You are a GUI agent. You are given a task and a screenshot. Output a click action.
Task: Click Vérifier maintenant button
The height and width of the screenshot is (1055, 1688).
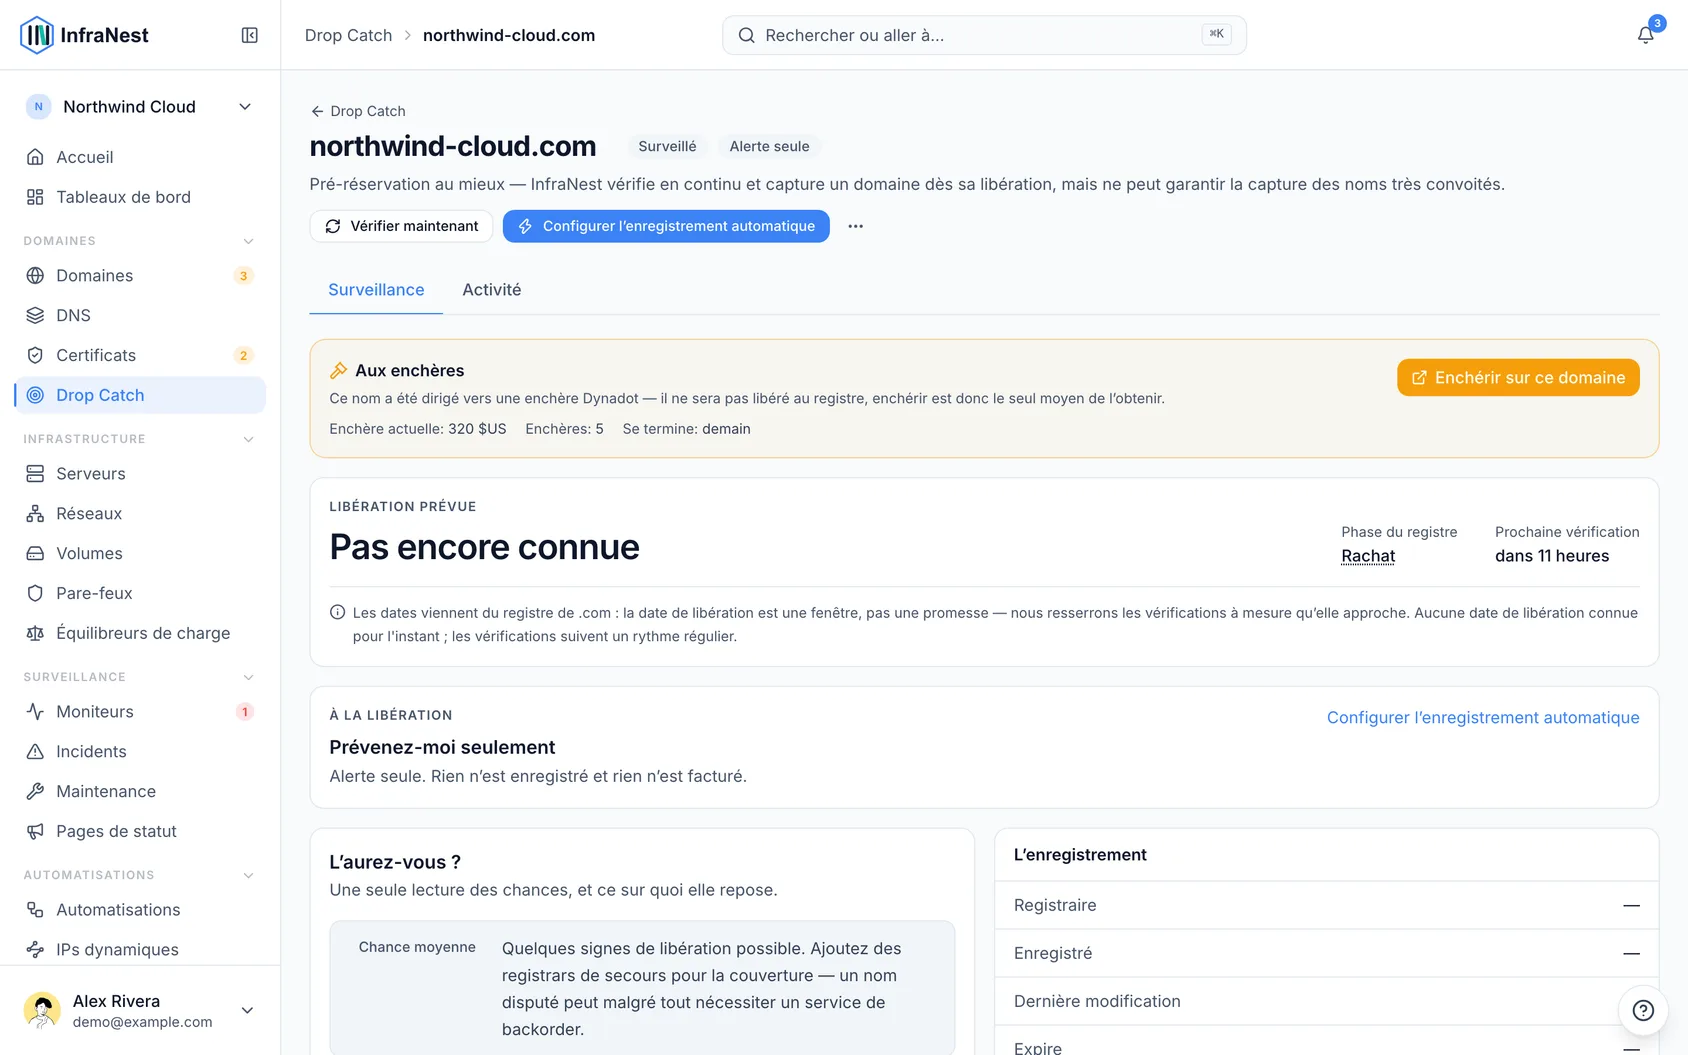point(401,226)
